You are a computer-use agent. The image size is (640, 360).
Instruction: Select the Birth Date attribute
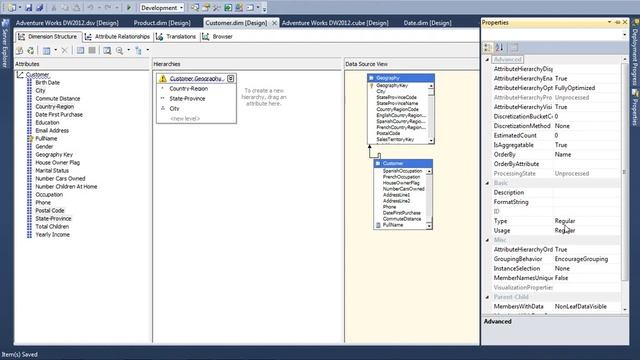(x=47, y=82)
